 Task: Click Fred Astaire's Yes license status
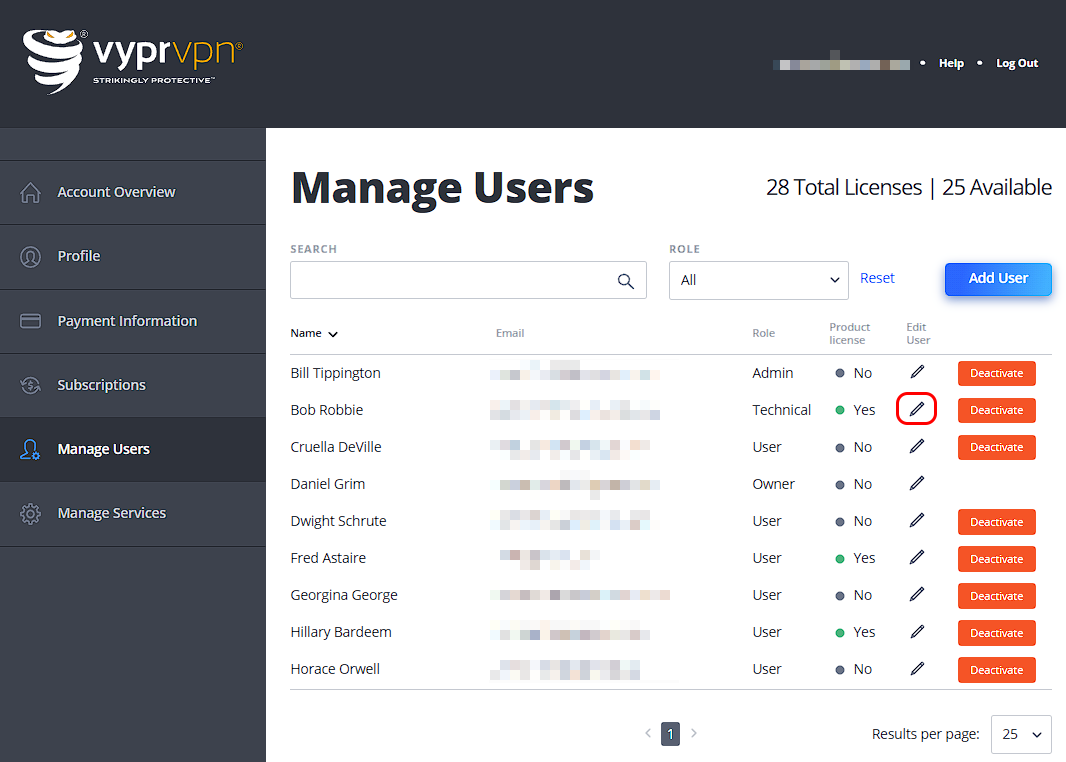[855, 558]
